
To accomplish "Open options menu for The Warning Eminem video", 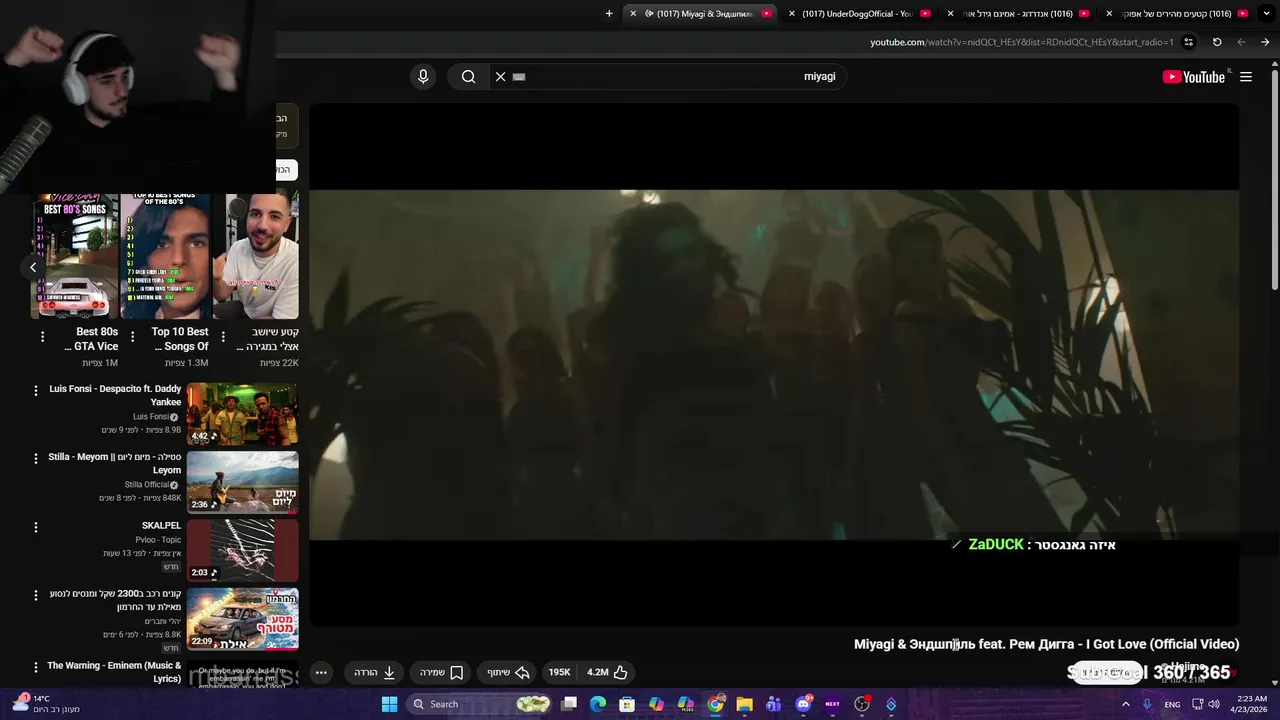I will (x=36, y=667).
